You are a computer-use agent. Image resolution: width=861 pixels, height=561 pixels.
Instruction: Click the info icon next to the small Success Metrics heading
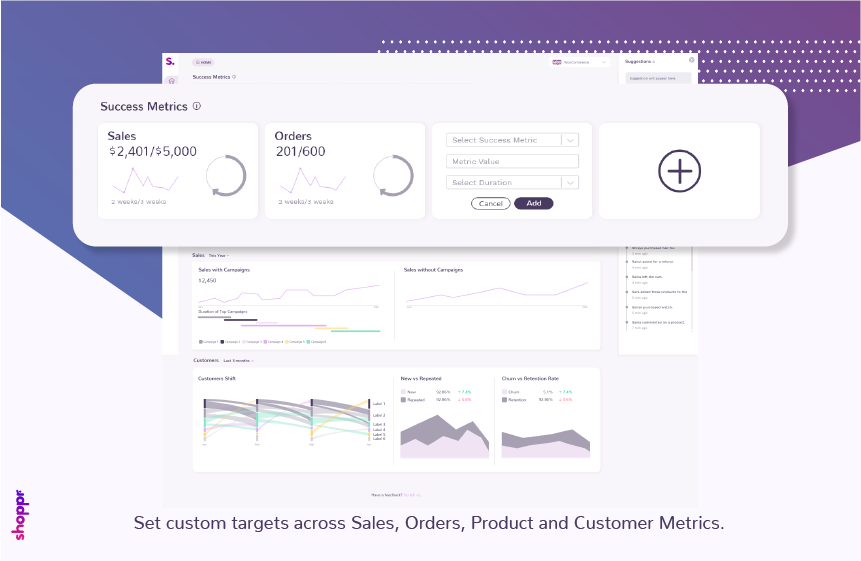pos(234,77)
